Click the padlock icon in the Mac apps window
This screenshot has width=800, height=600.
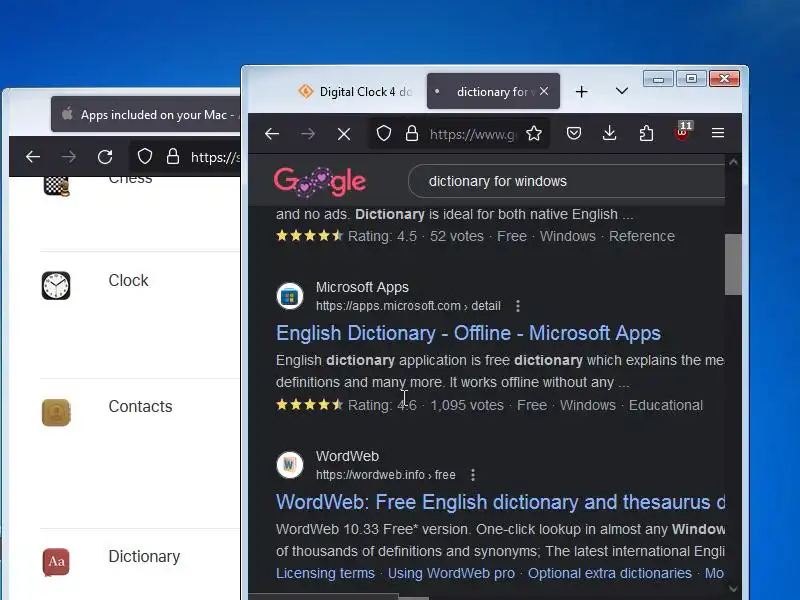pos(173,156)
